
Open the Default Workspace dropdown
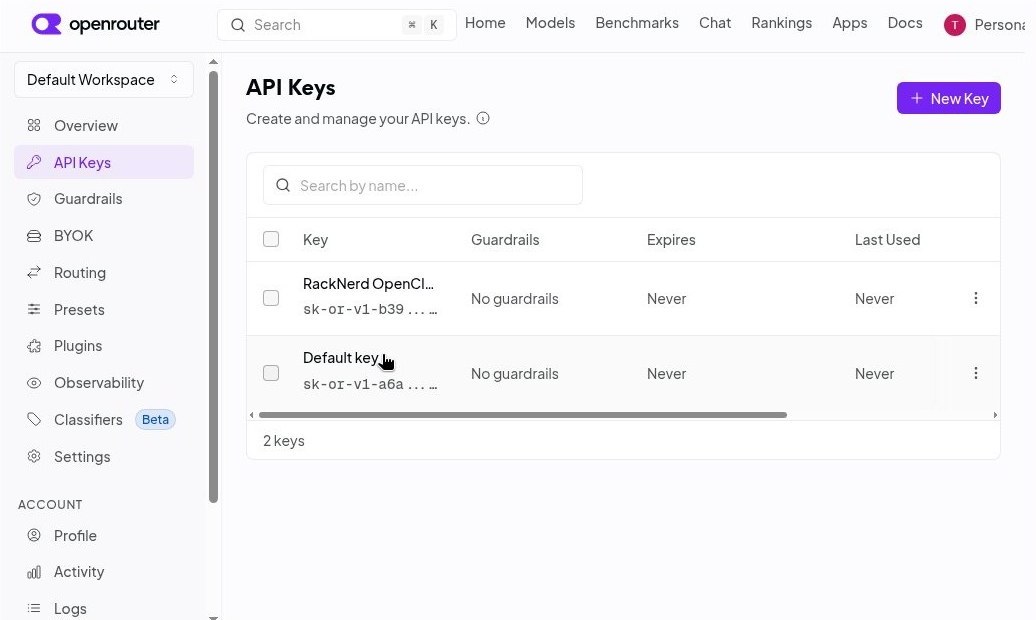(104, 79)
